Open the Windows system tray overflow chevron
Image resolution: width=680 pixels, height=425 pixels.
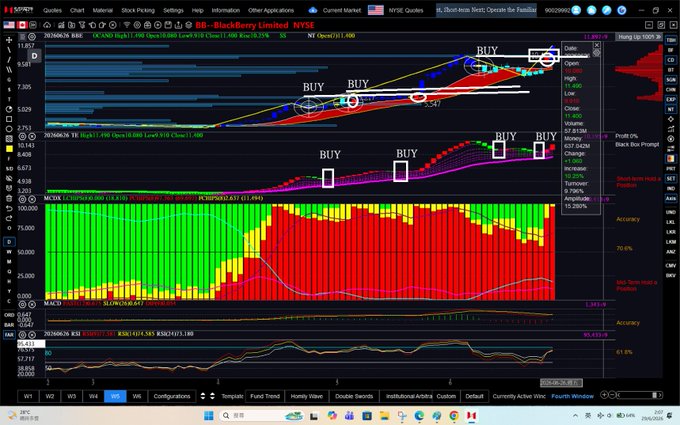(575, 416)
